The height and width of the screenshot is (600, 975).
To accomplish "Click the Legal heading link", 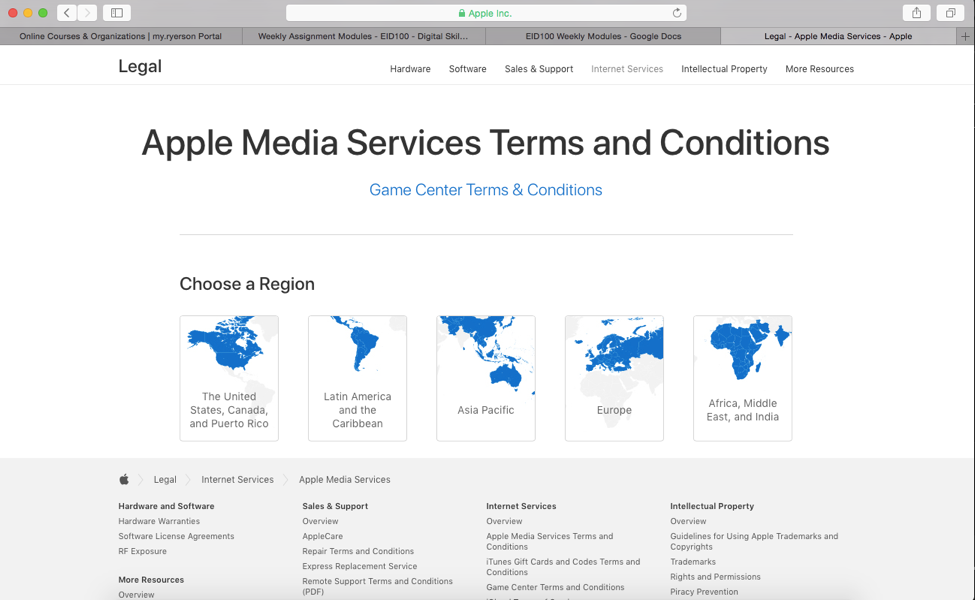I will tap(140, 67).
